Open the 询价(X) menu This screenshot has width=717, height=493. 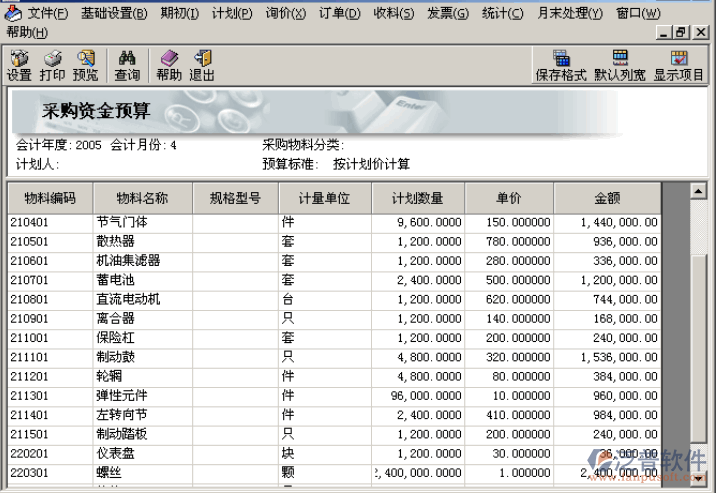click(286, 13)
